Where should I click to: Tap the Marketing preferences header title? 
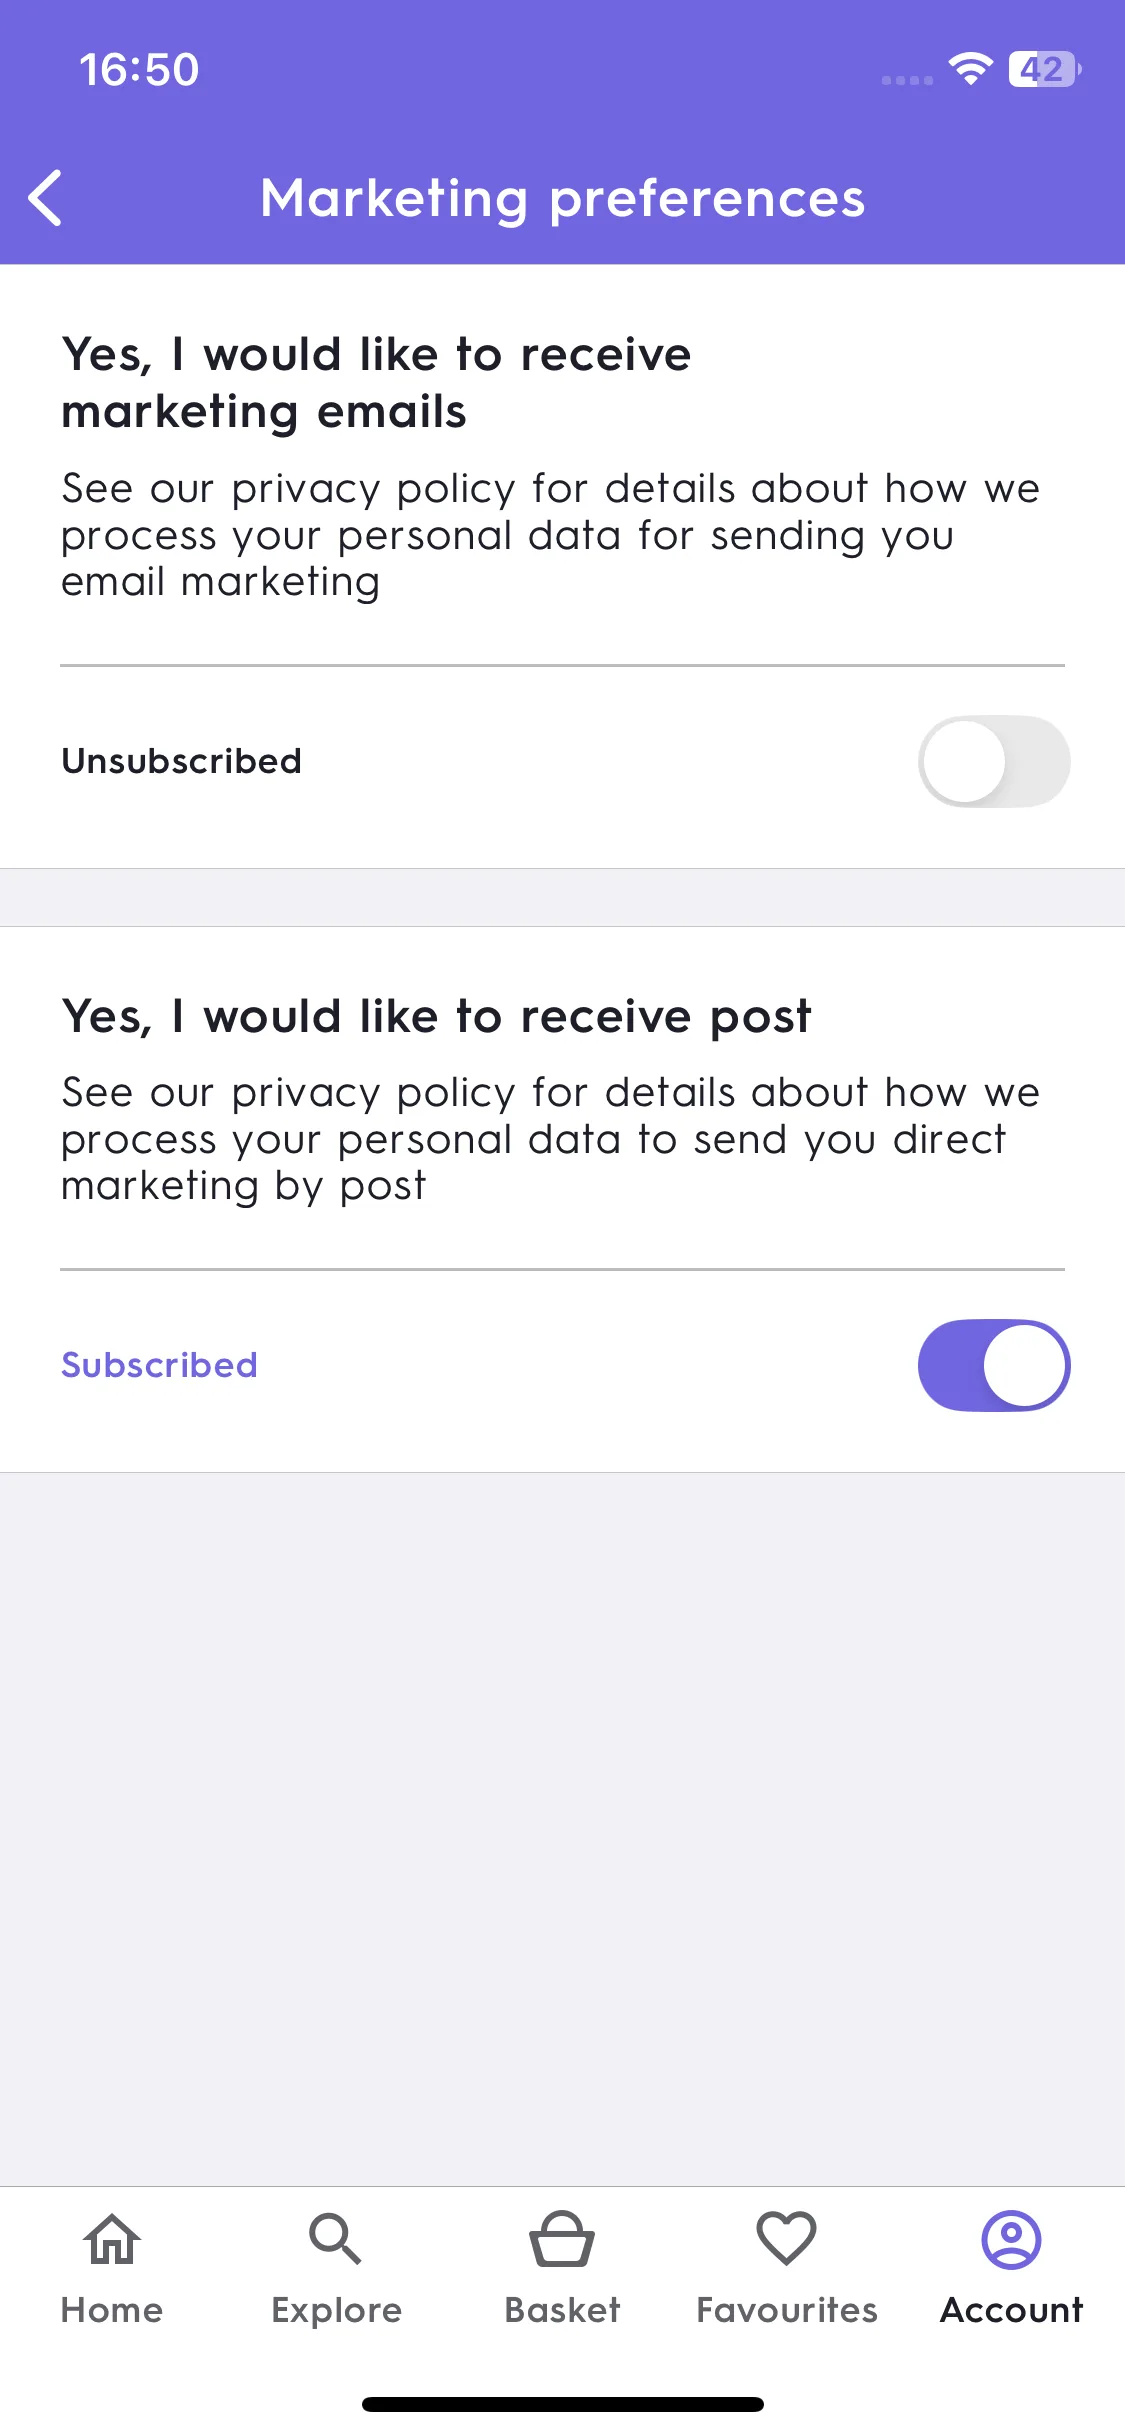[563, 198]
